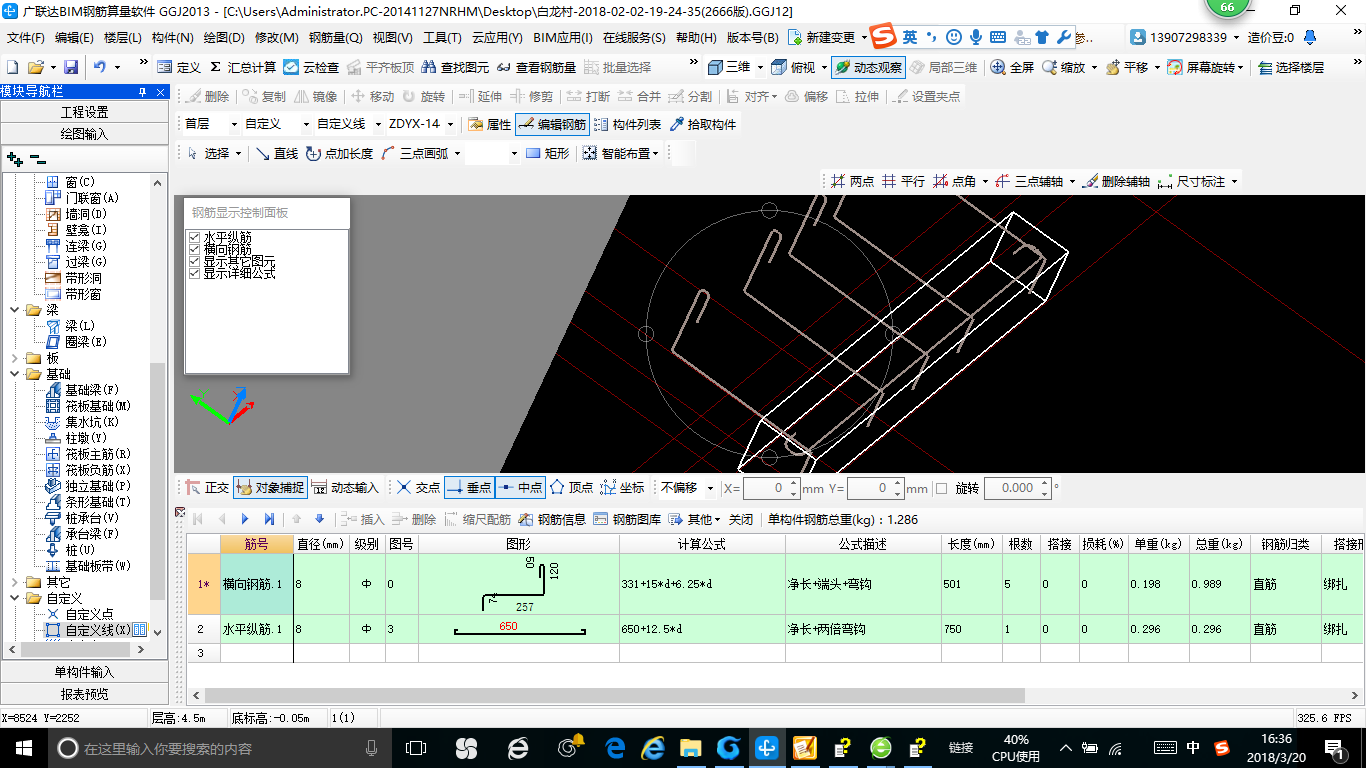The width and height of the screenshot is (1366, 768).
Task: Expand the 其它 tree node
Action: [13, 582]
